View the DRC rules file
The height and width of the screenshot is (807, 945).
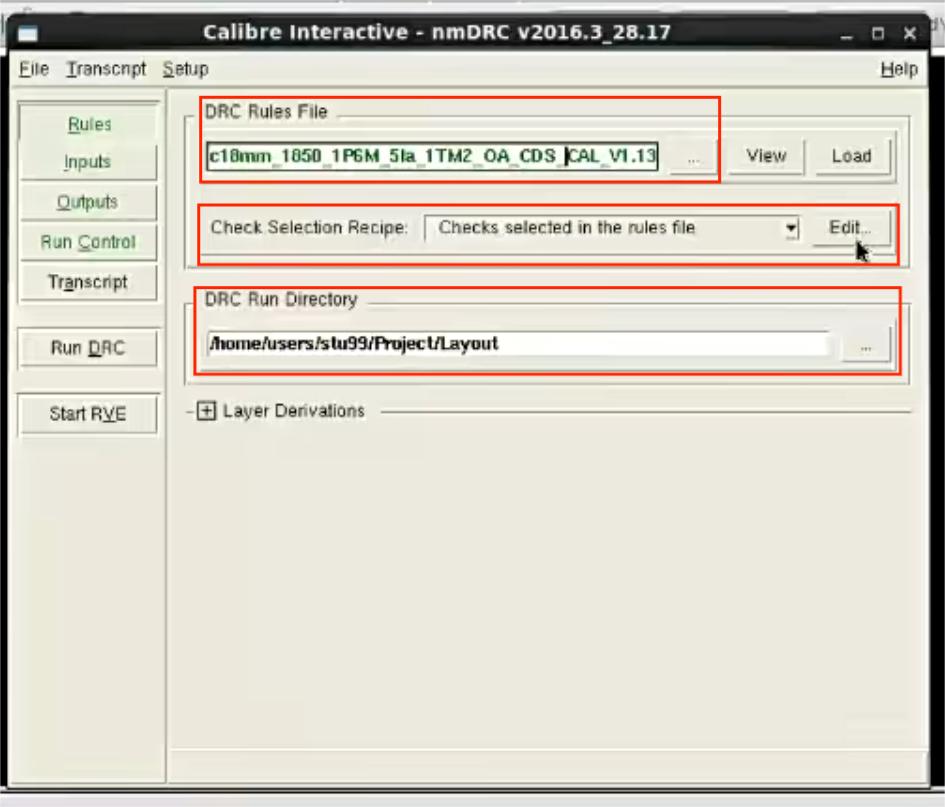click(x=766, y=156)
